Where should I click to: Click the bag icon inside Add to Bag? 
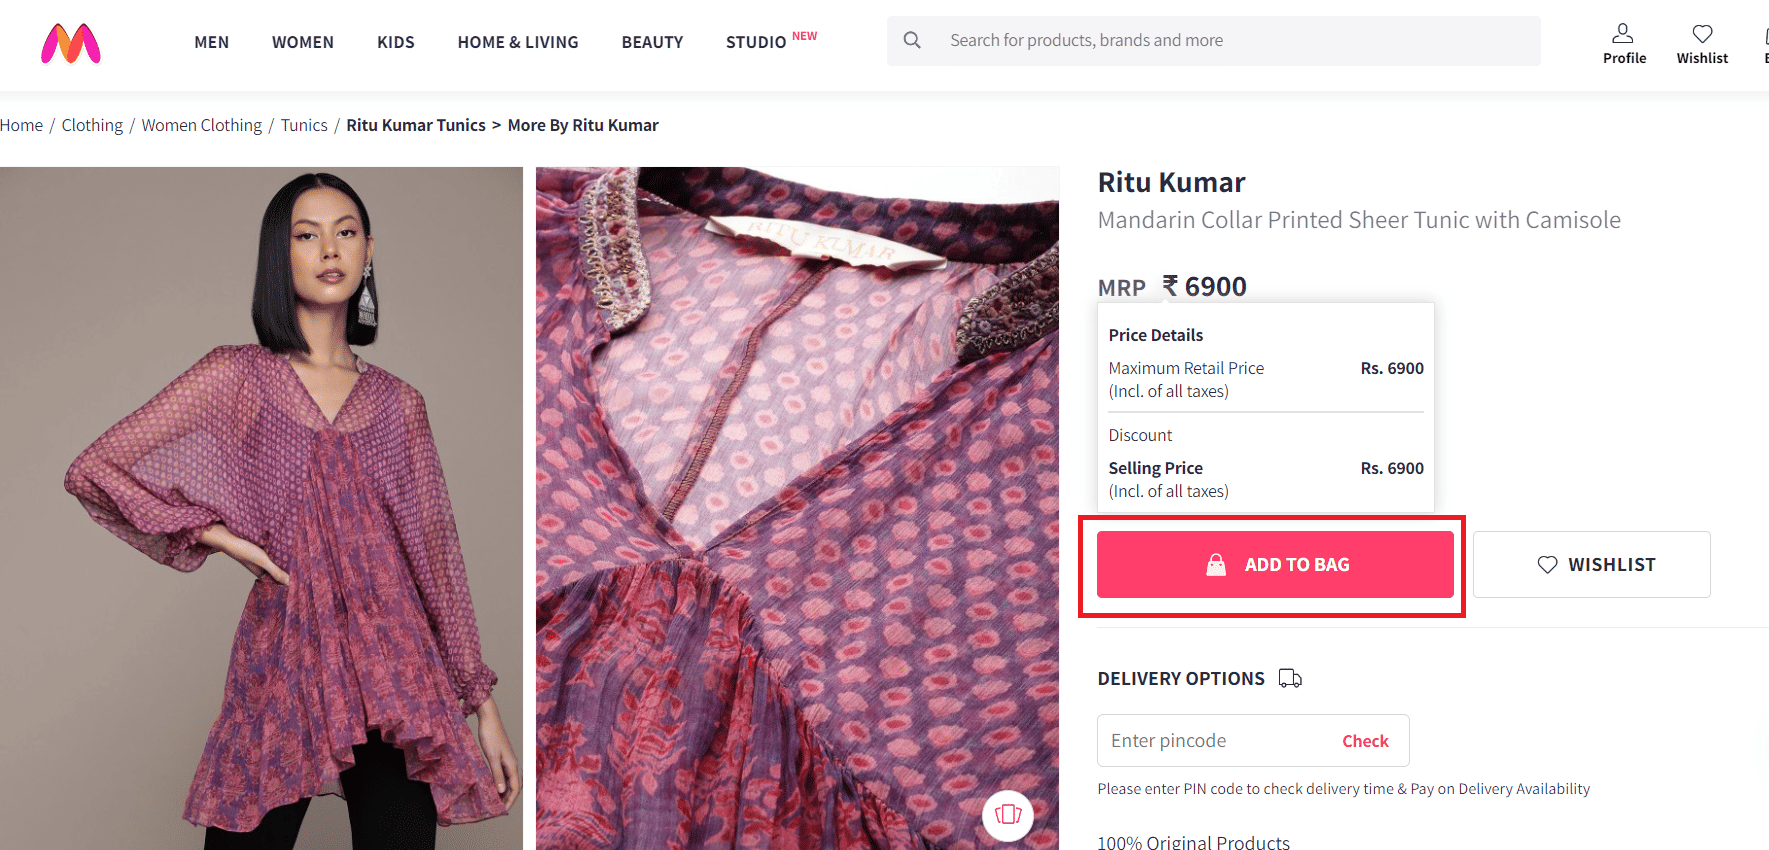1217,564
